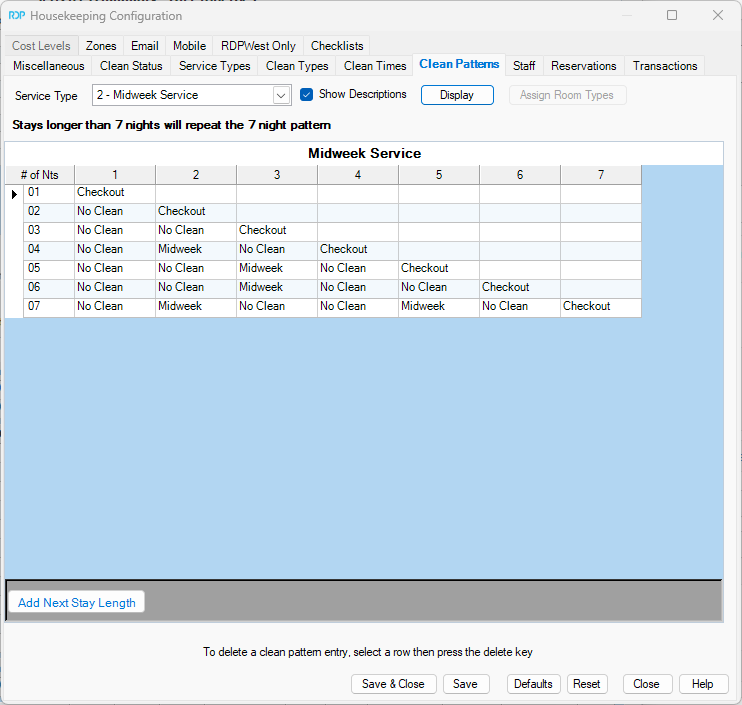Open the Transactions tab

(665, 66)
